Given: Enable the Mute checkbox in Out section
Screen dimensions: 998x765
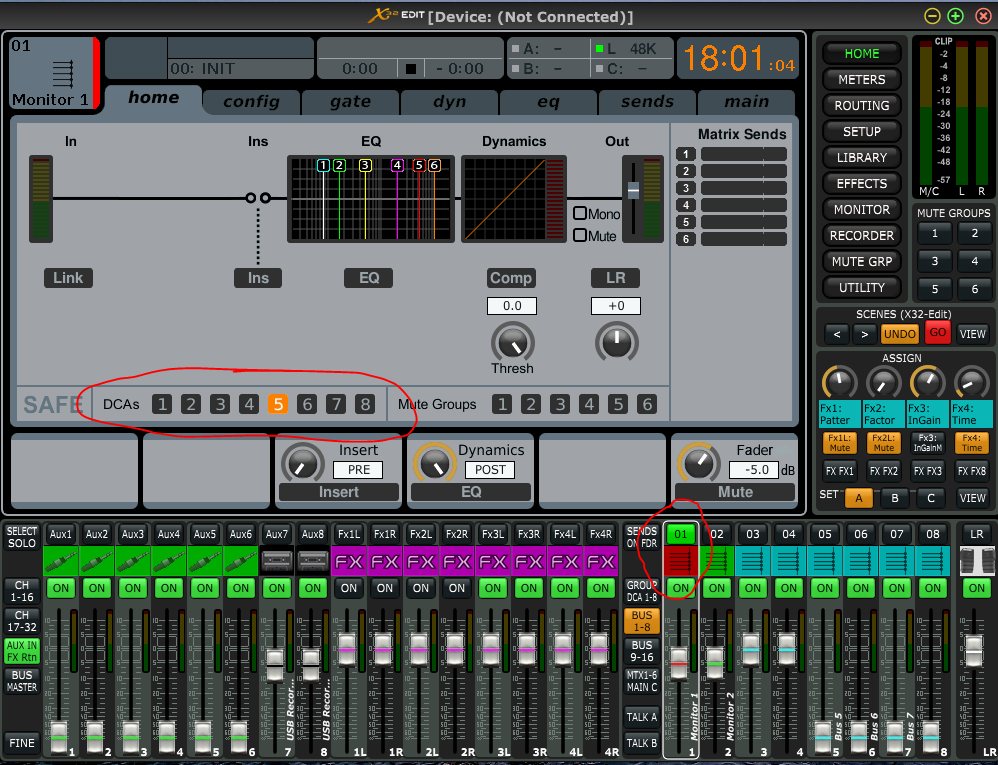Looking at the screenshot, I should pos(580,235).
